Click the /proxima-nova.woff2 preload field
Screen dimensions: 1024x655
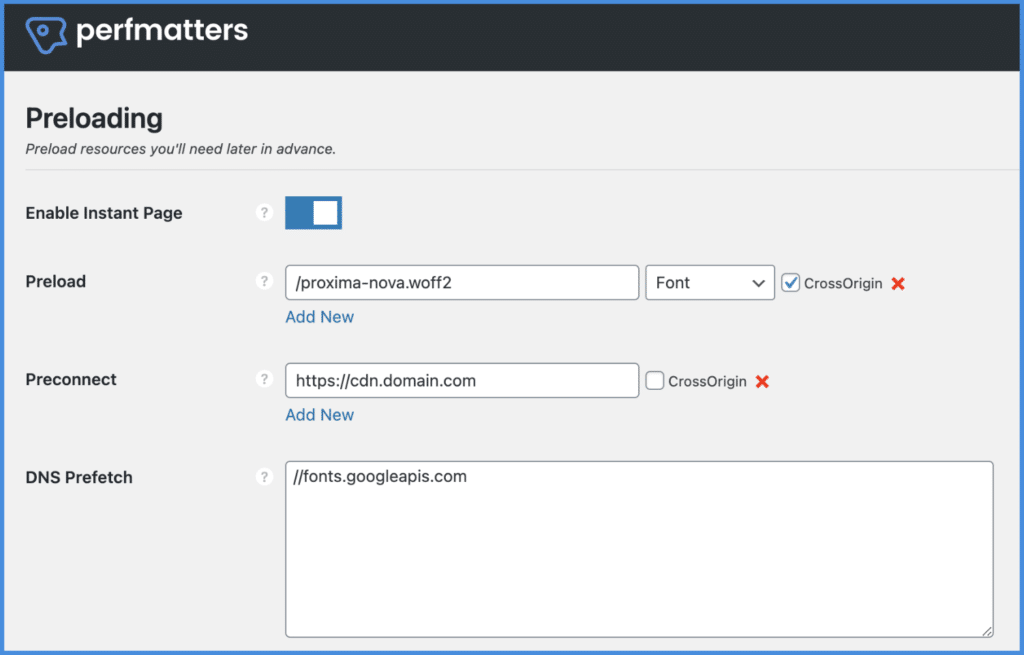pos(462,283)
